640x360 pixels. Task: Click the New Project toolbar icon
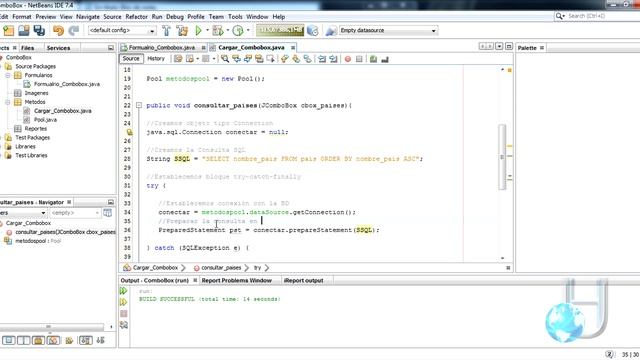pyautogui.click(x=9, y=30)
